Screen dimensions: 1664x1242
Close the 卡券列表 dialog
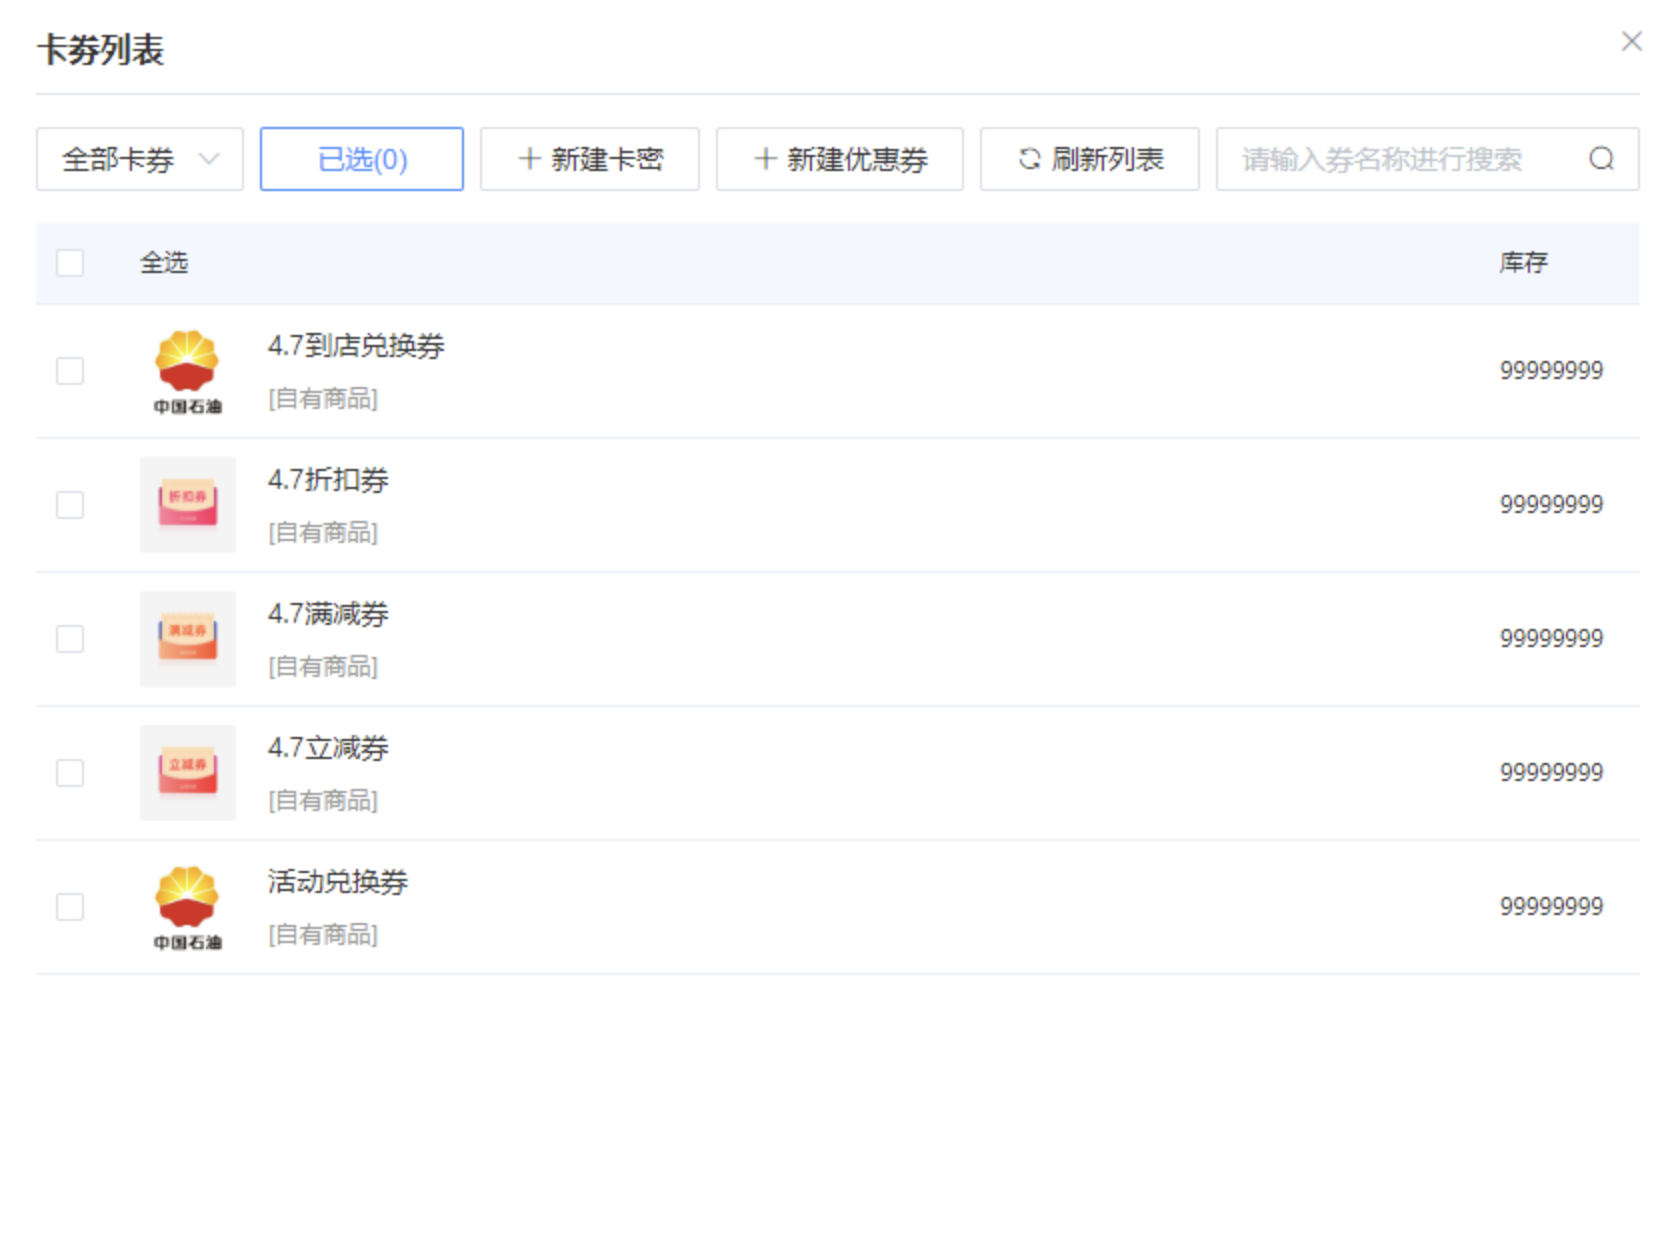(1631, 41)
